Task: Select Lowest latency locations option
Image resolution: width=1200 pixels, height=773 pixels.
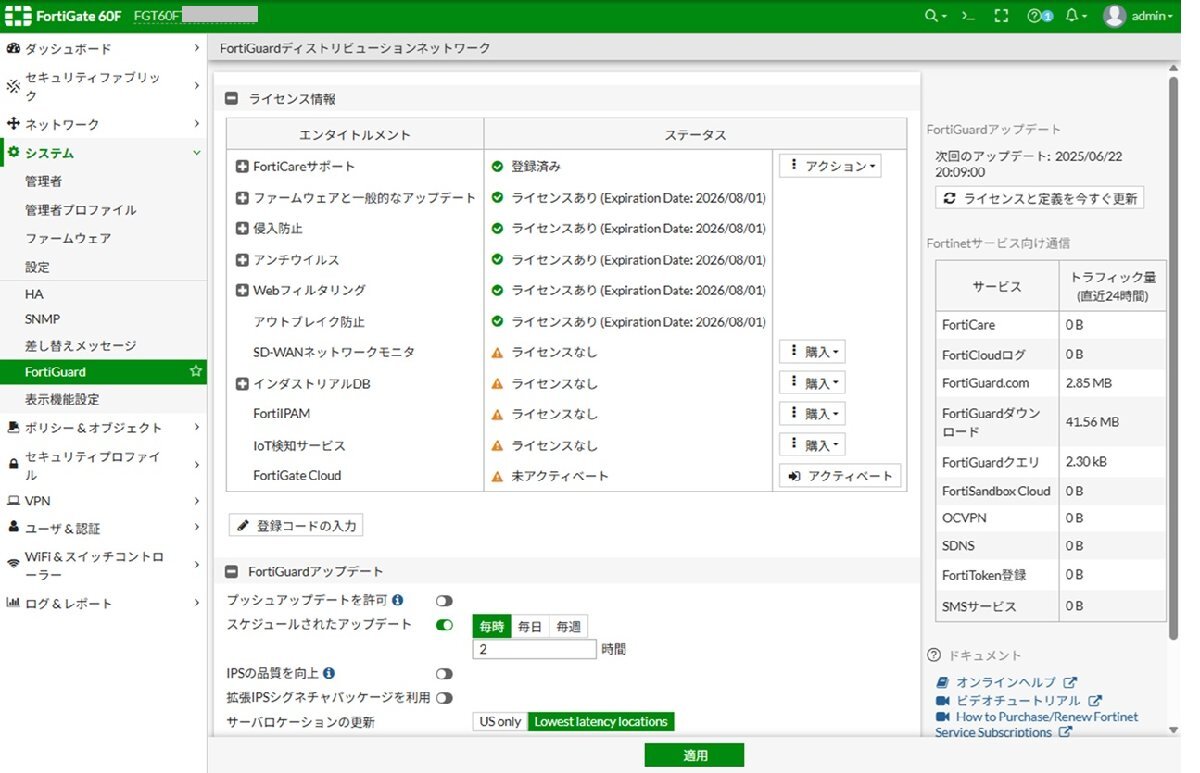Action: tap(601, 721)
